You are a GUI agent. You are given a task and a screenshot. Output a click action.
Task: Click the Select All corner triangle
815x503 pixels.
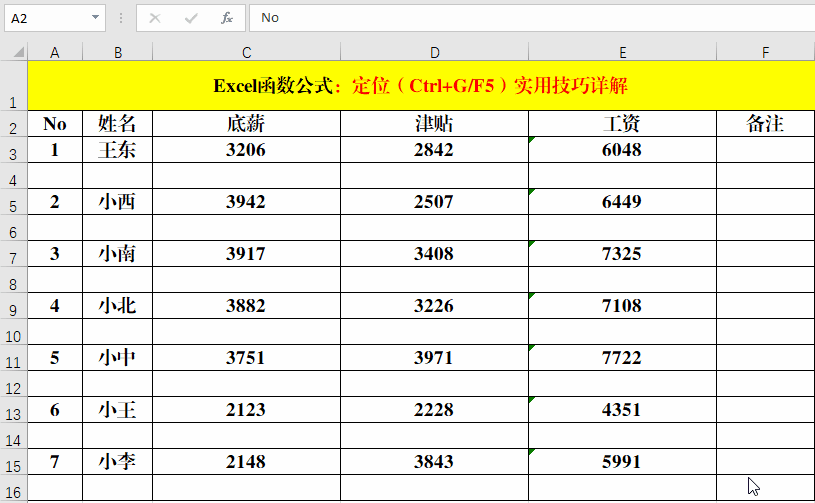coord(19,51)
